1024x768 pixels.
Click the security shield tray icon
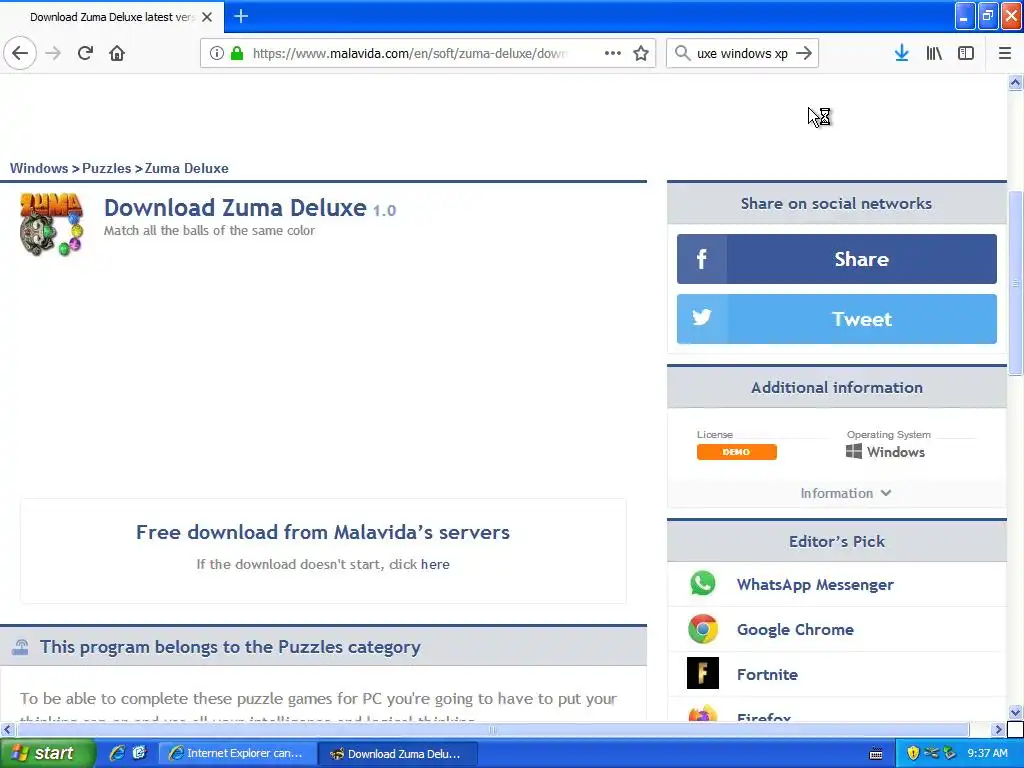click(913, 753)
